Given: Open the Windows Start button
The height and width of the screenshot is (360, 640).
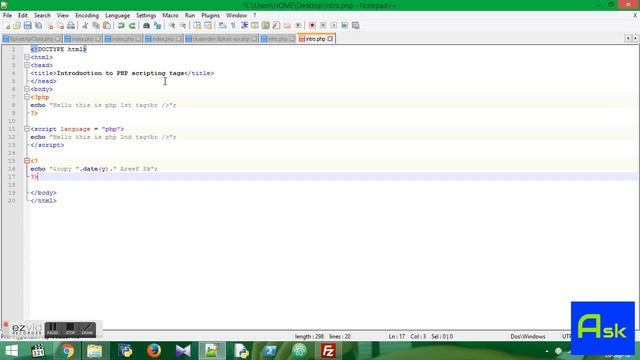Looking at the screenshot, I should coord(11,351).
